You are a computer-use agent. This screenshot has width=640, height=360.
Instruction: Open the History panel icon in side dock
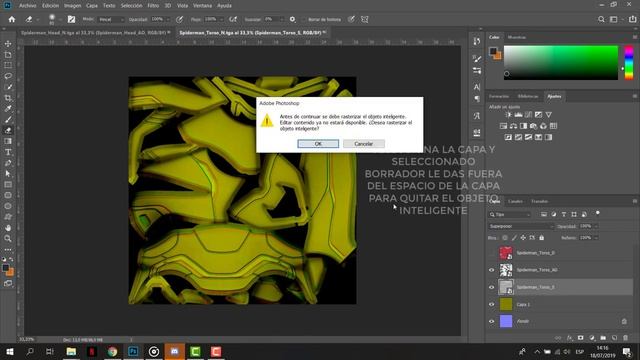tap(477, 41)
